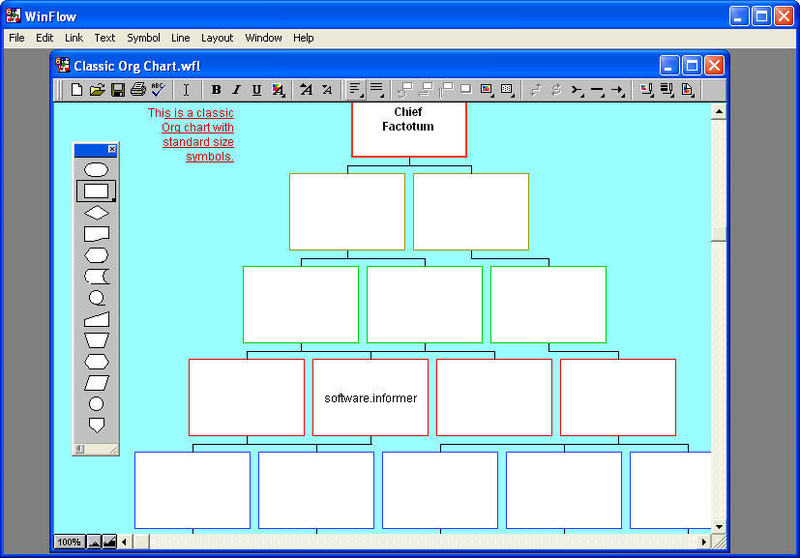
Task: Save the chart with floppy icon
Action: (x=118, y=90)
